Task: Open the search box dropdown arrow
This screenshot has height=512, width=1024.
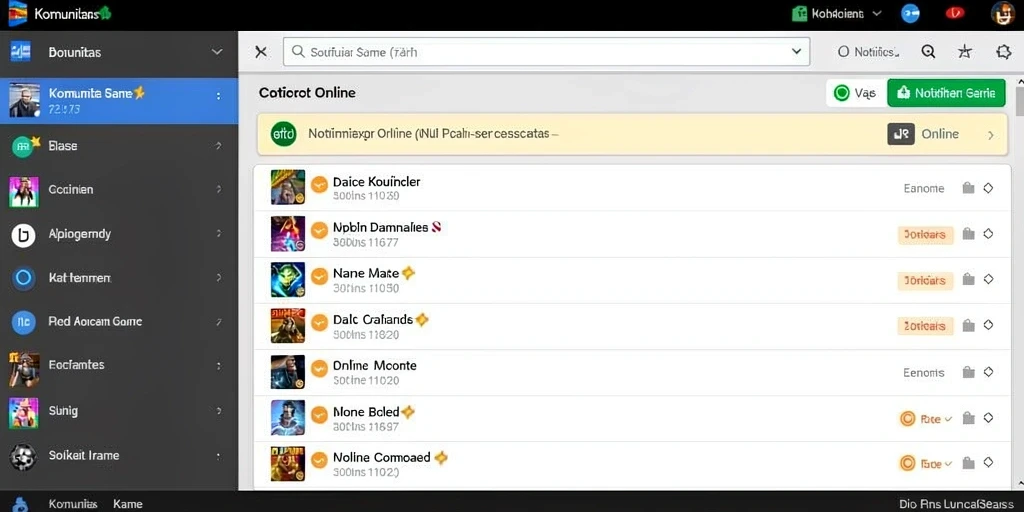Action: coord(795,52)
